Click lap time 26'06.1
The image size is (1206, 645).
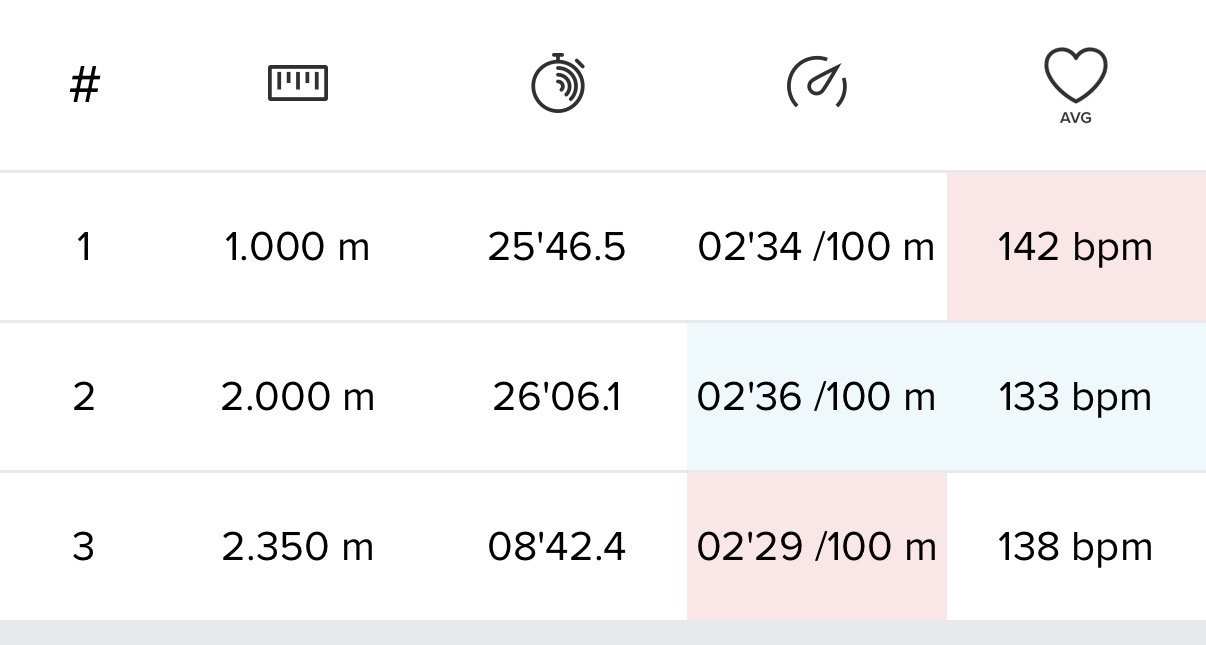[557, 397]
